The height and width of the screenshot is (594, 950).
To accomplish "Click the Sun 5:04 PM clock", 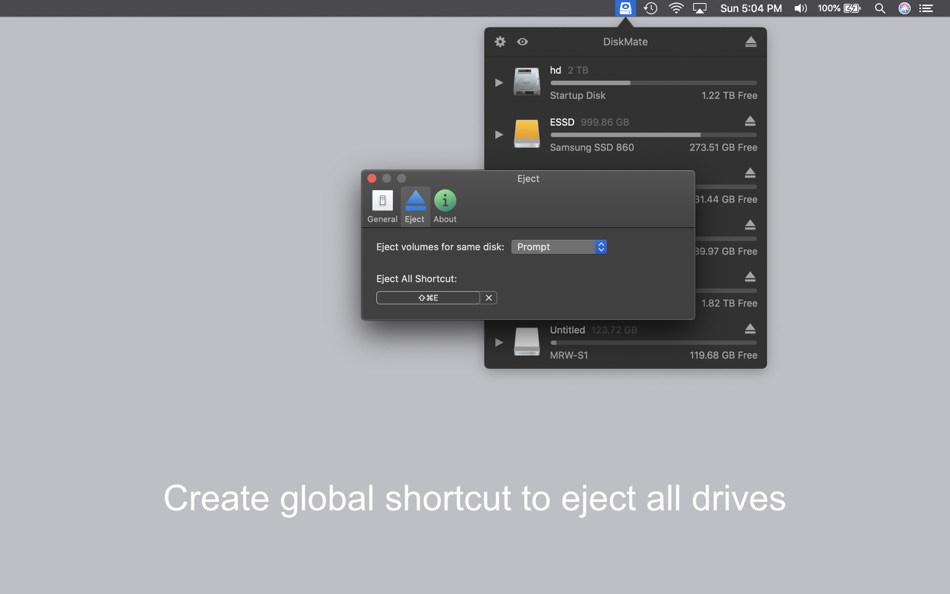I will 751,8.
